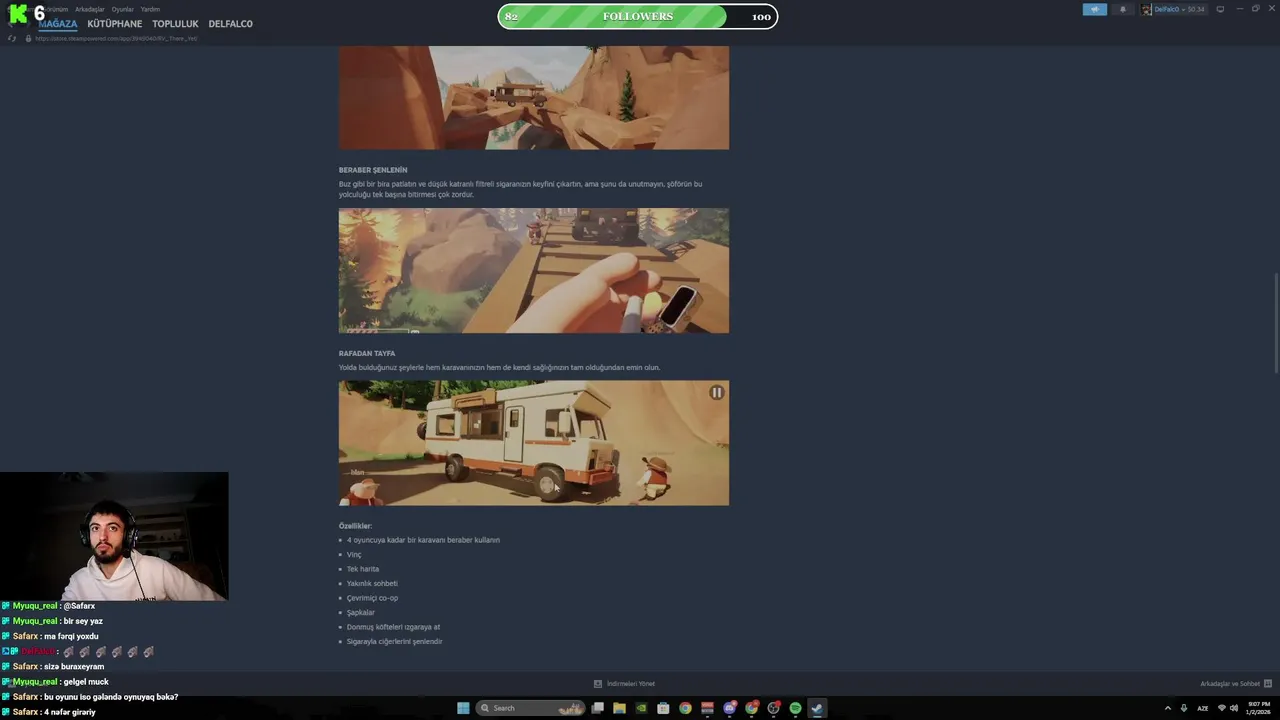
Task: Open Discord from the taskbar
Action: (729, 708)
